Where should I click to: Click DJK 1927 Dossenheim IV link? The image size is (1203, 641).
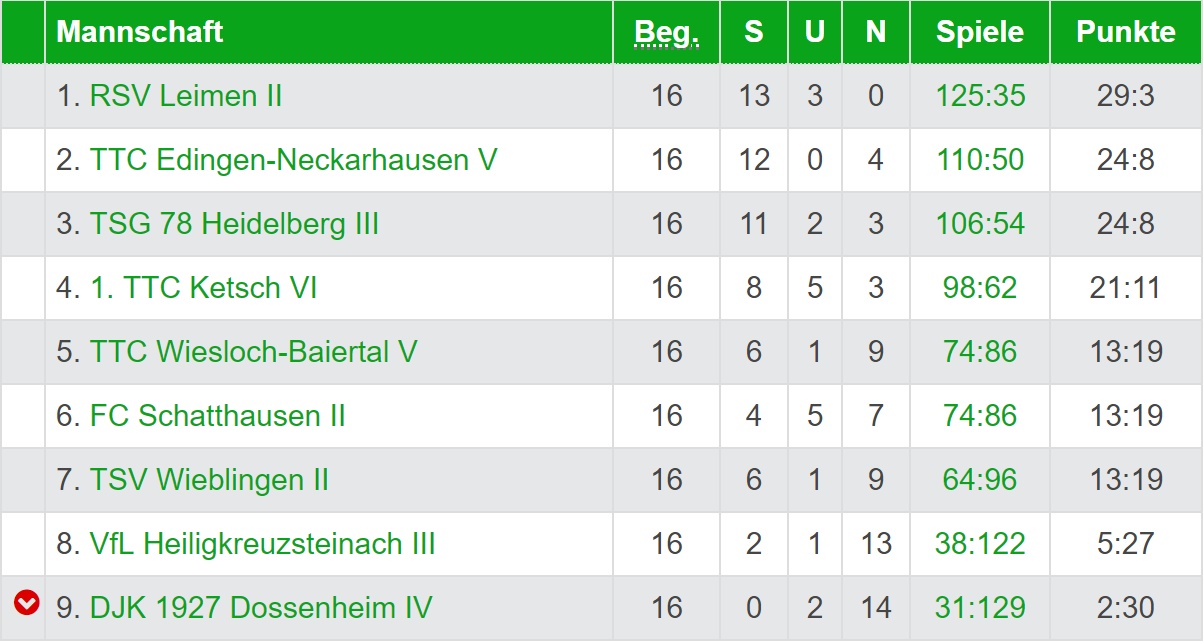tap(260, 608)
